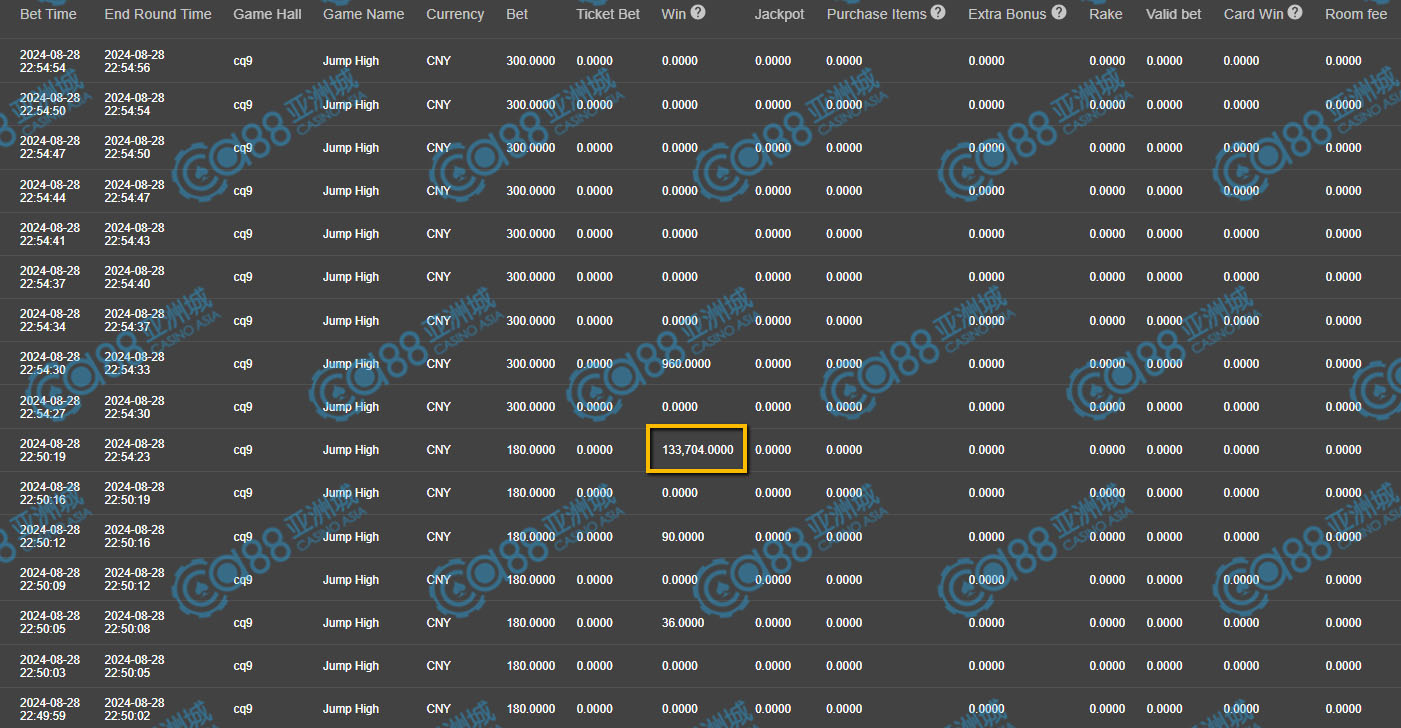1401x728 pixels.
Task: Click Bet Time cell 2024-08-28 22:50:12
Action: tap(50, 536)
